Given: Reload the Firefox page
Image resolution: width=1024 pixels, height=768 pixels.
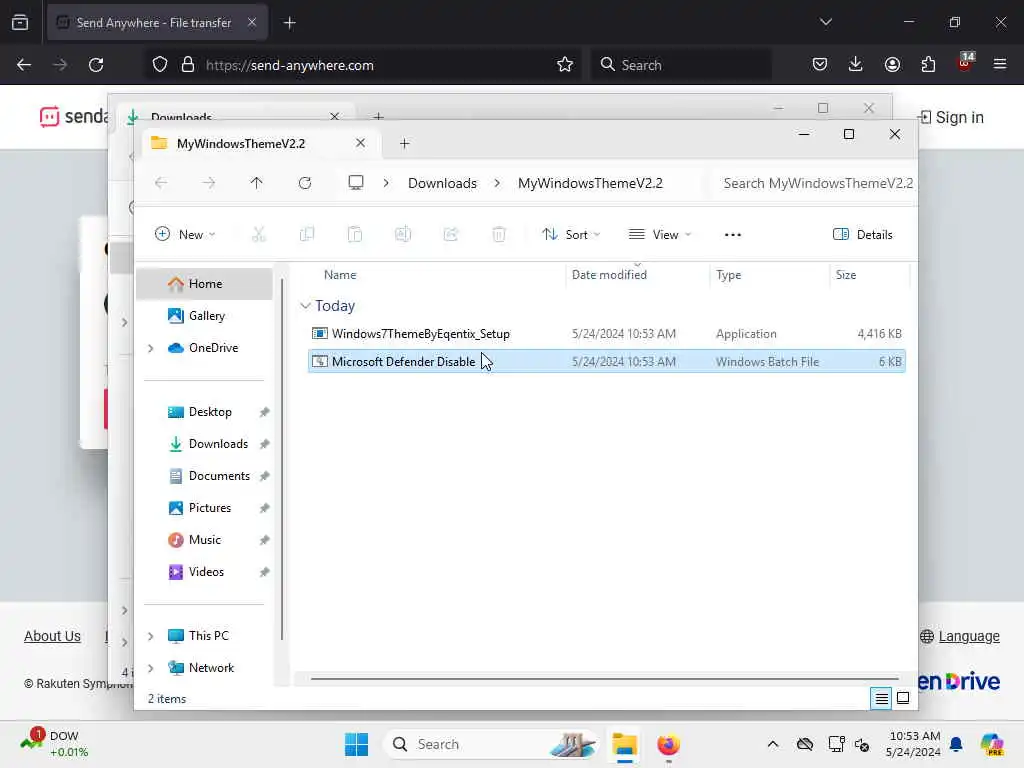Looking at the screenshot, I should pos(96,65).
